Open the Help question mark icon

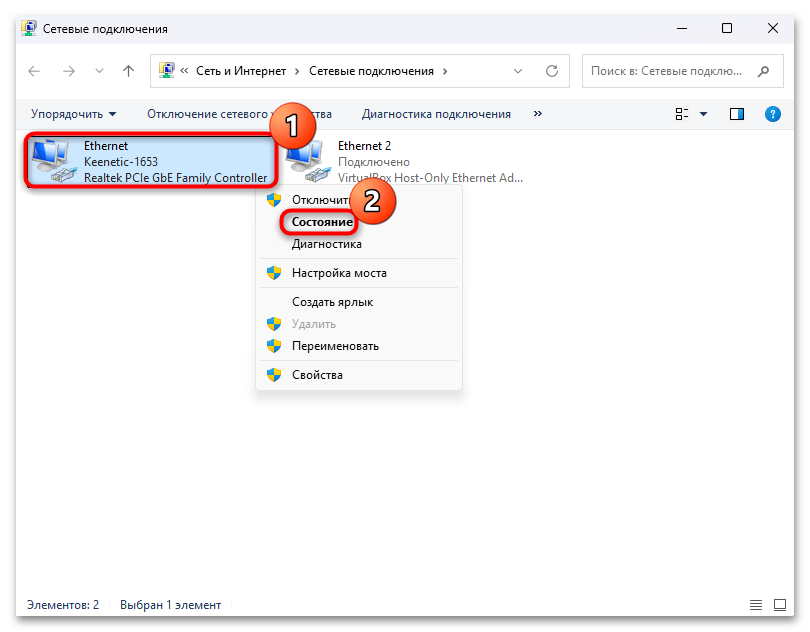pos(772,114)
